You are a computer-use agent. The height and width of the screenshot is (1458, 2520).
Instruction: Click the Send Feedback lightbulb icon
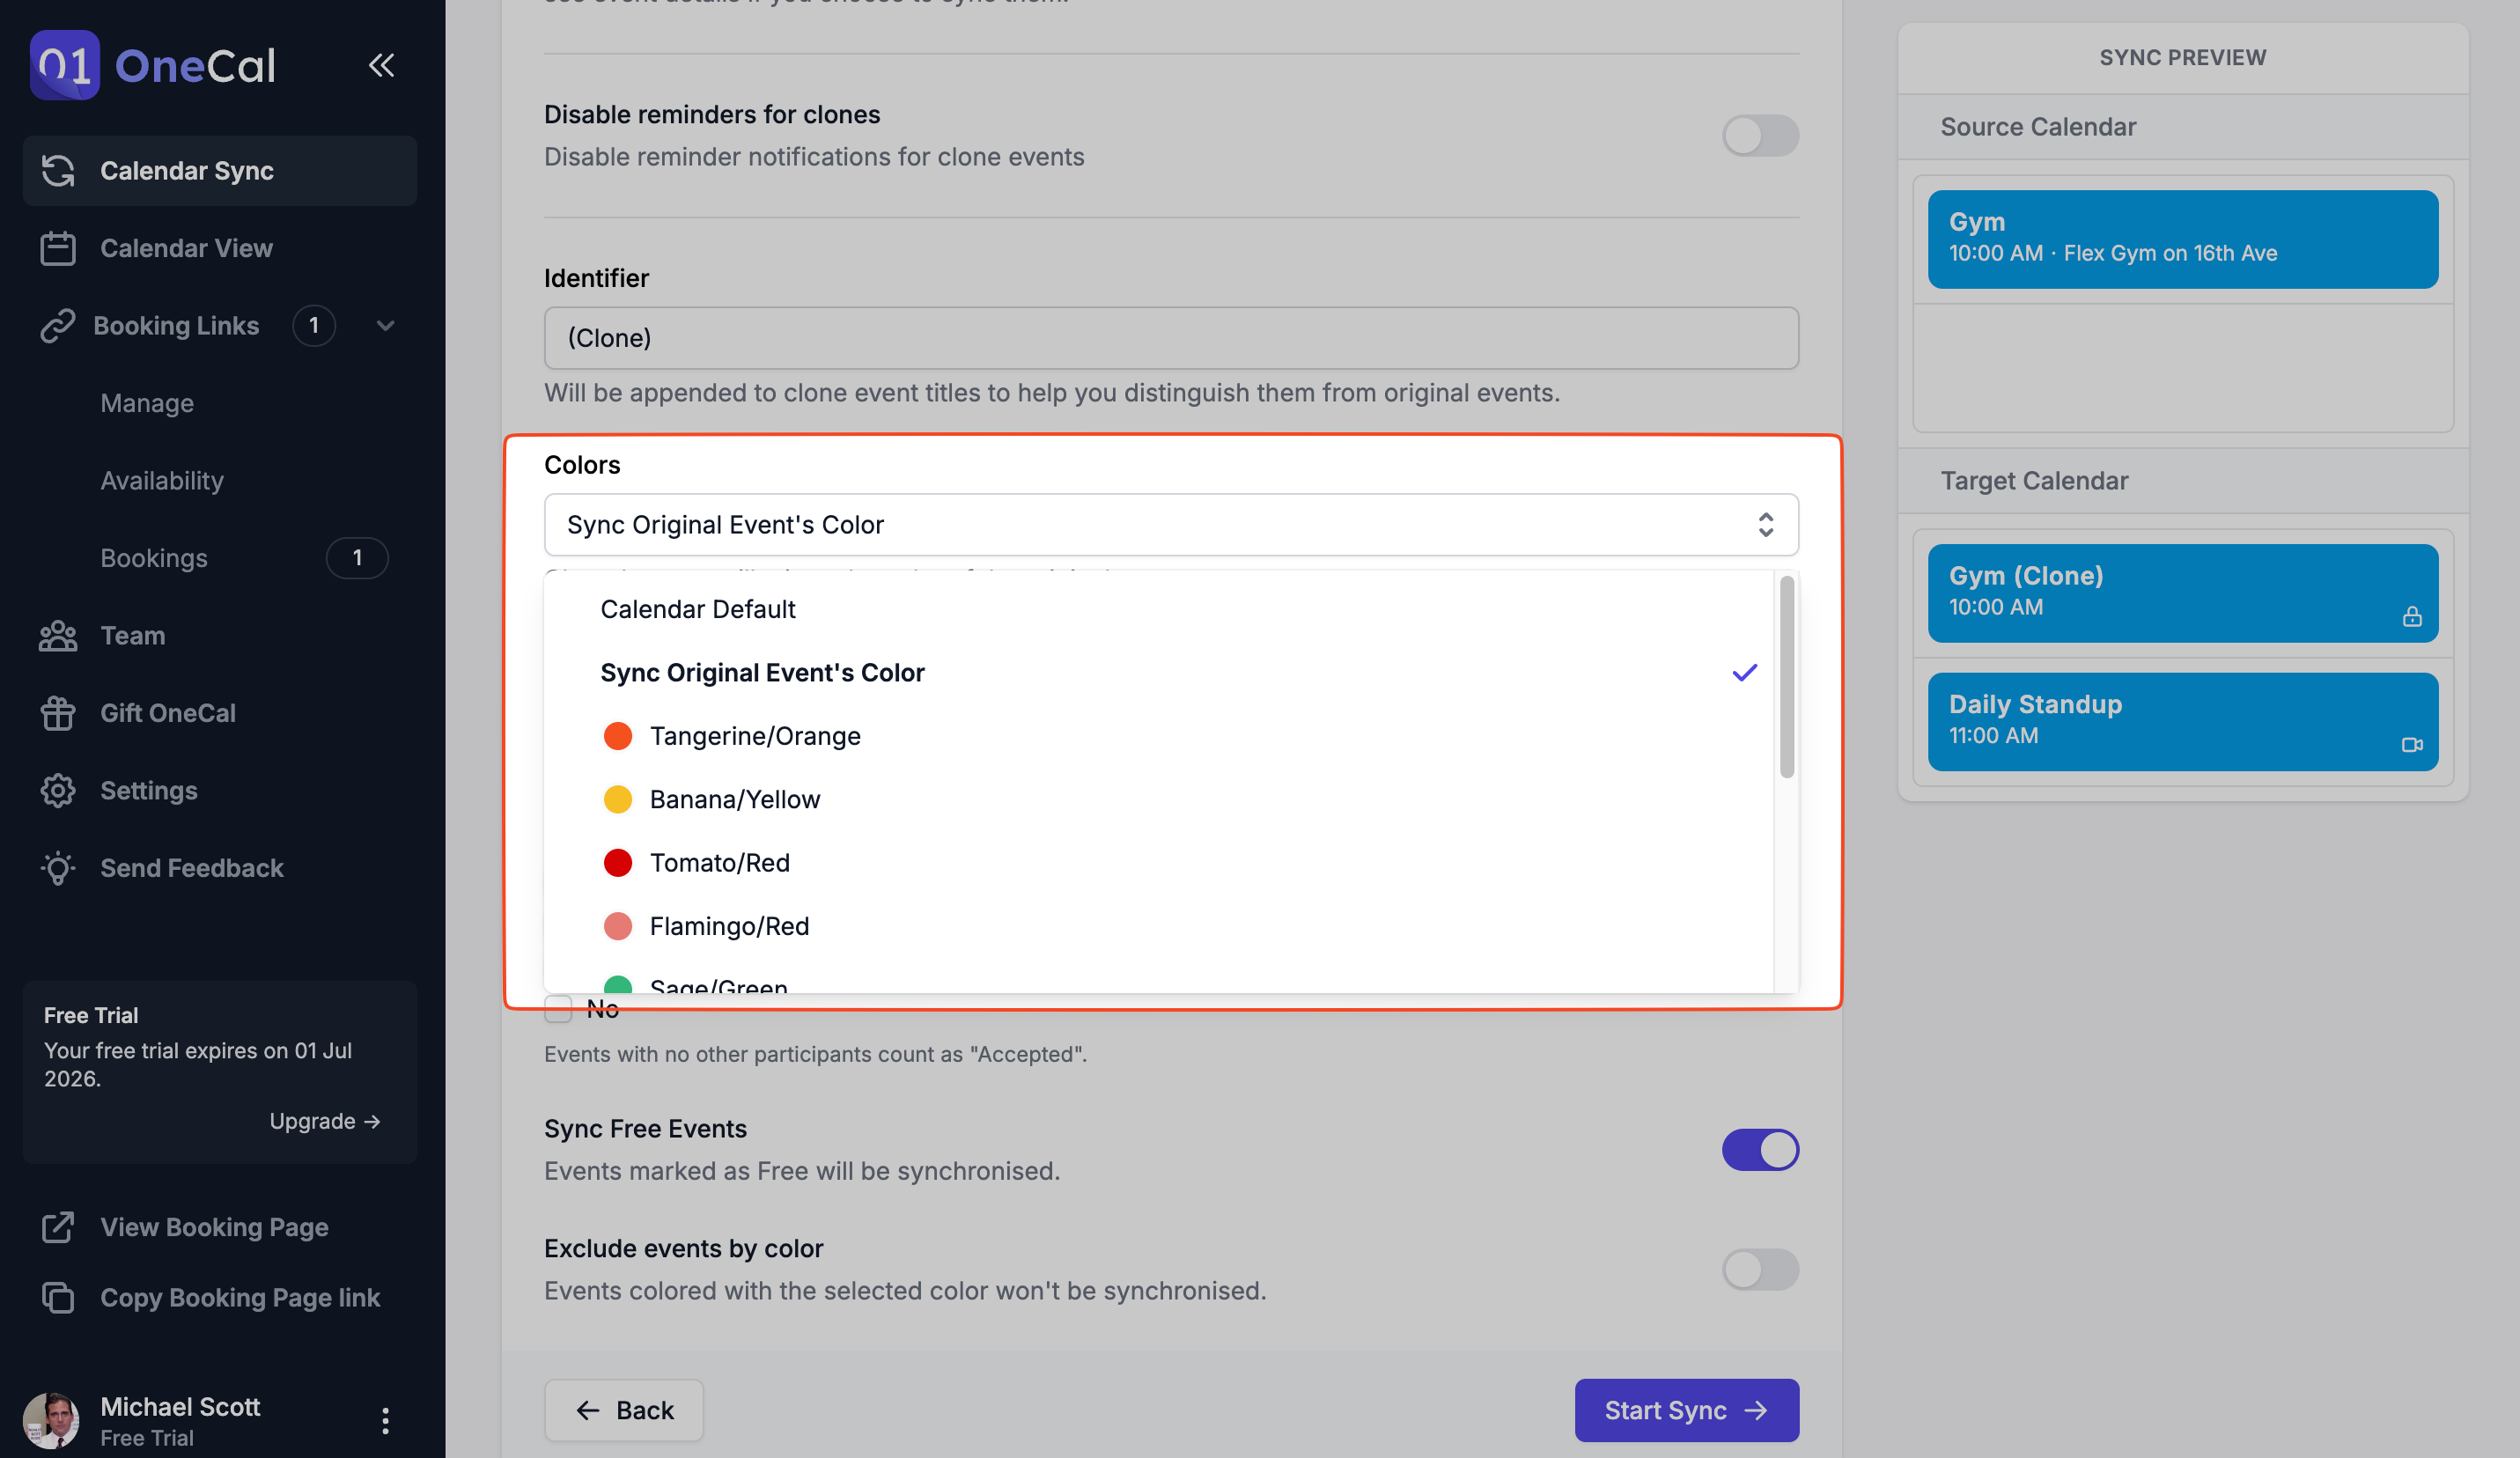pyautogui.click(x=59, y=868)
